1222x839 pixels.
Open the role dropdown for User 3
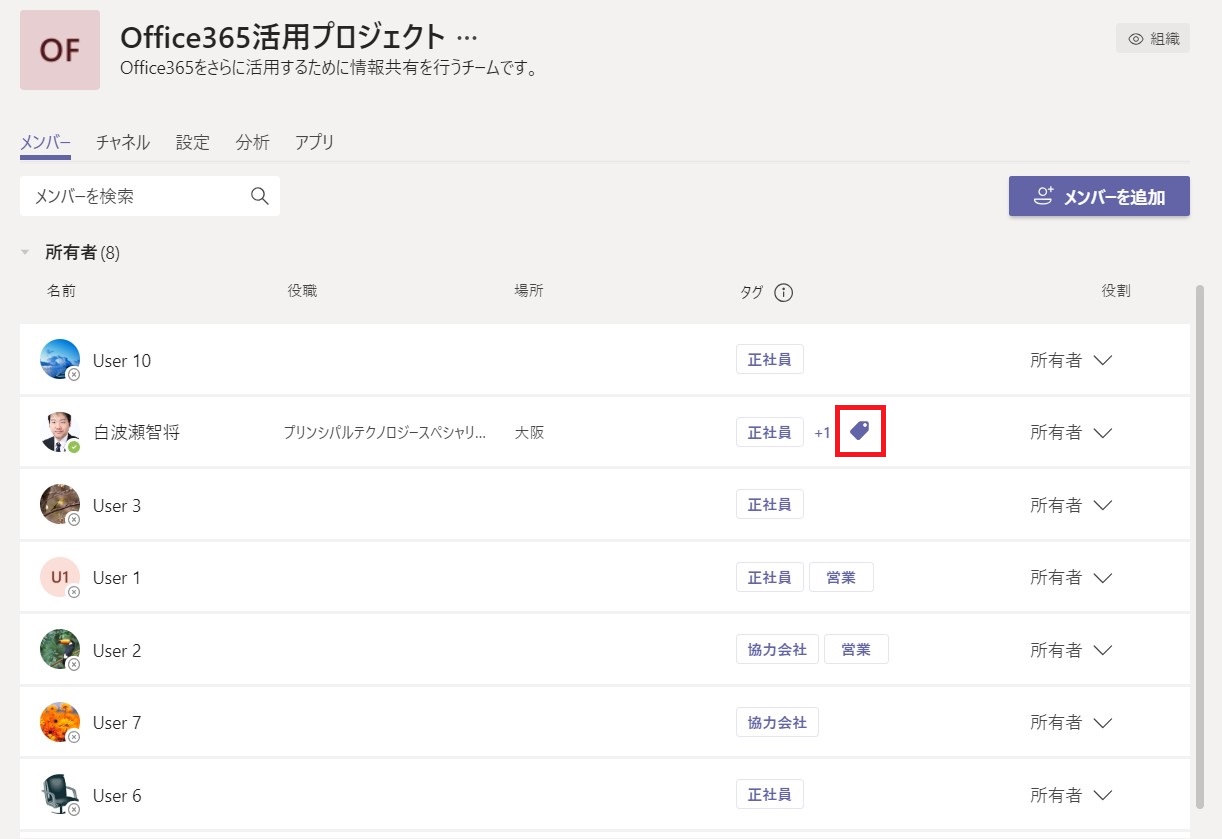point(1072,506)
